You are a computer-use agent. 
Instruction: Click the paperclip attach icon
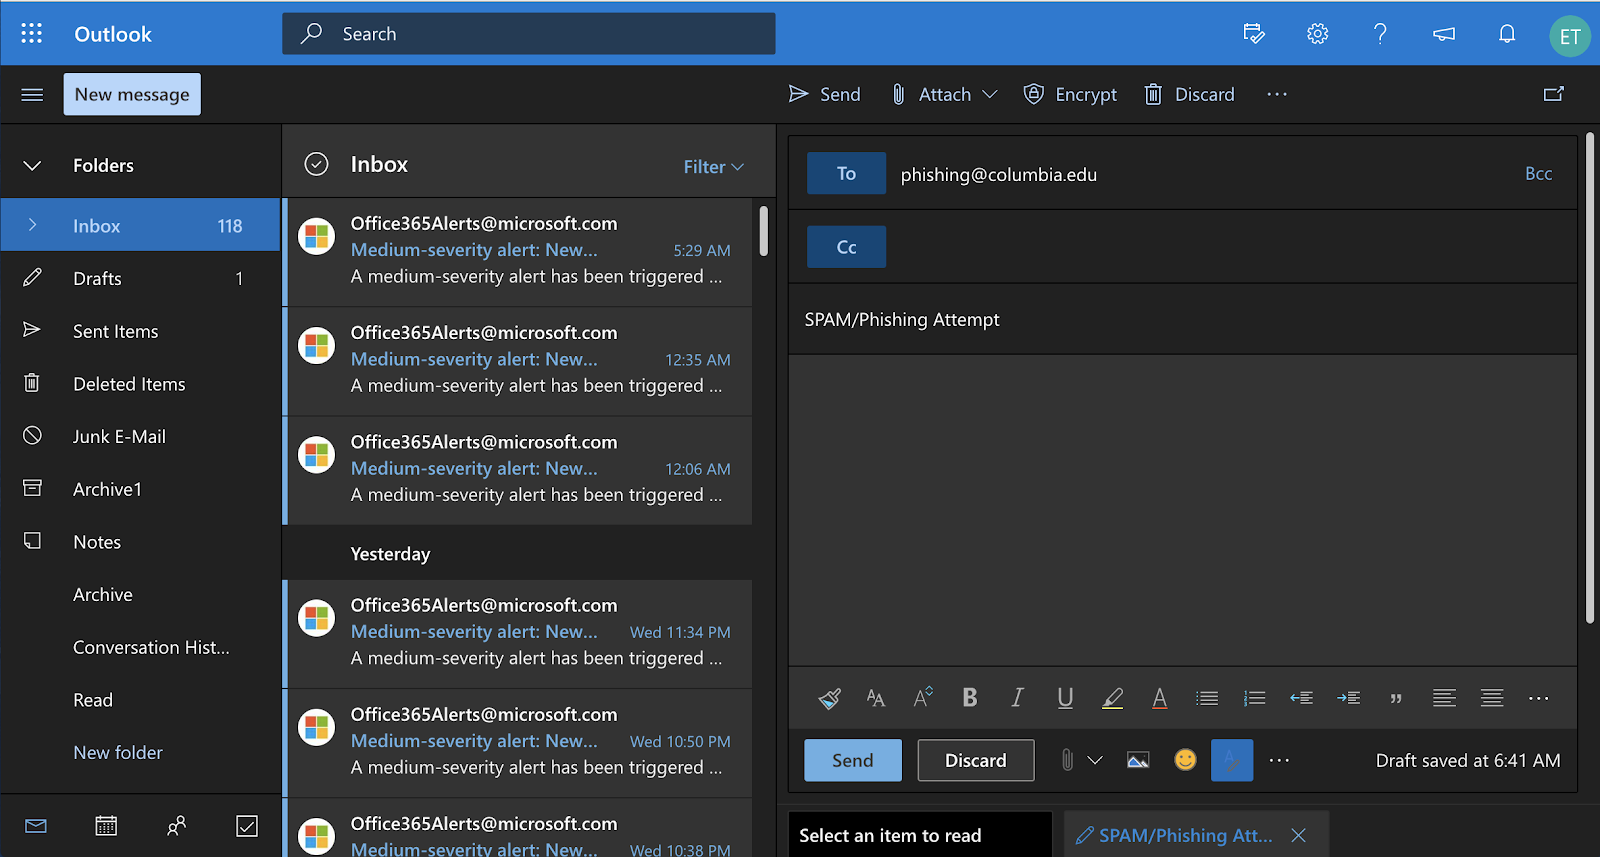(x=1067, y=760)
